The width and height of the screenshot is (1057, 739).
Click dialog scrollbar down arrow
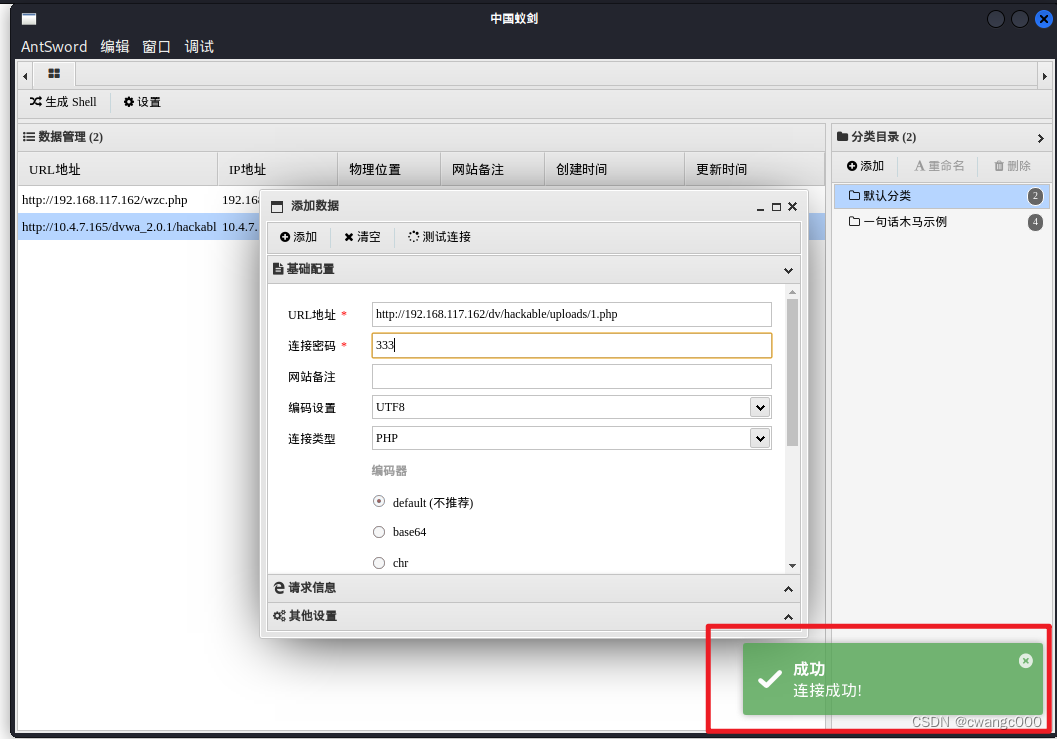pyautogui.click(x=792, y=566)
